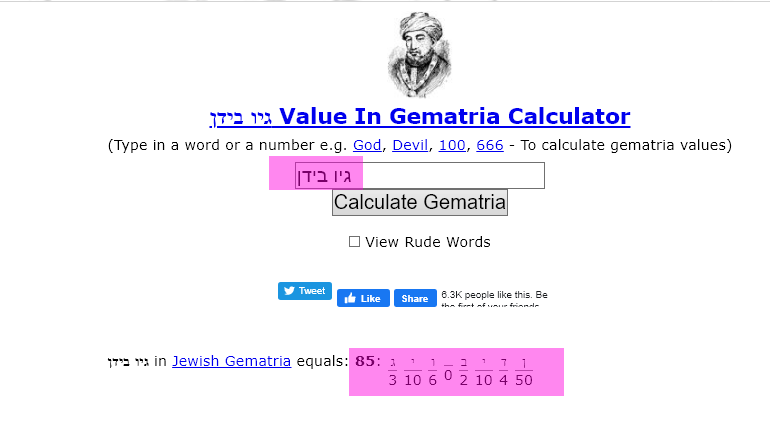Open the 100 example link
770x427 pixels.
[452, 145]
